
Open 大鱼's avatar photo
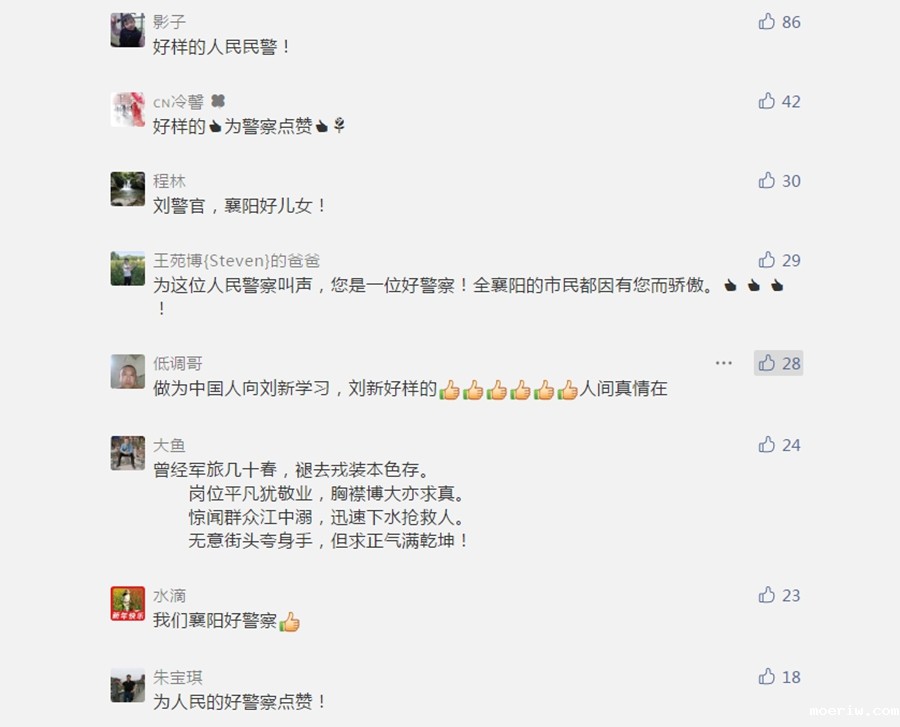127,453
